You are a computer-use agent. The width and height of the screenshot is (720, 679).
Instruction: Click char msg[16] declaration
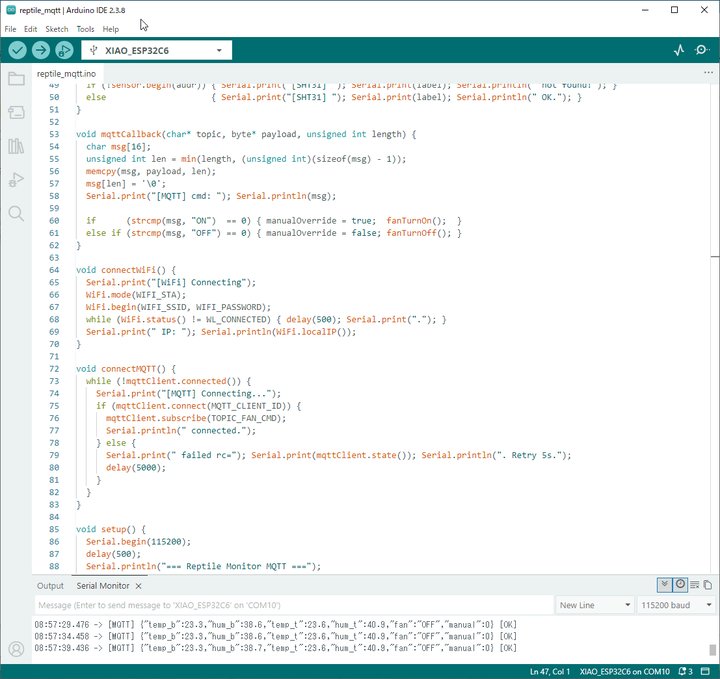coord(118,146)
